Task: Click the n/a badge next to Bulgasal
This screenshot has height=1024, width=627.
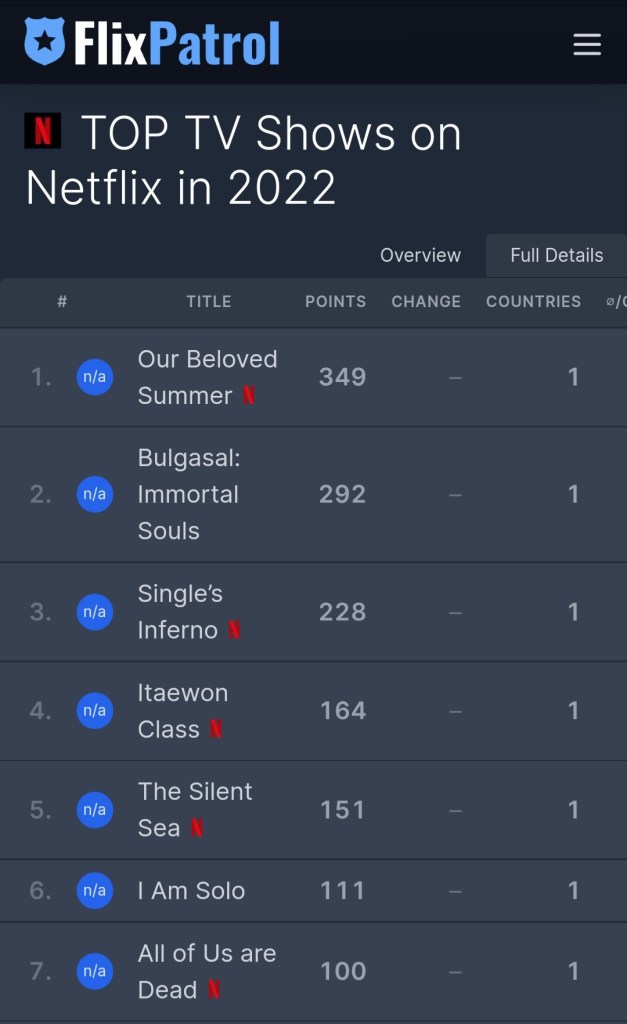Action: (x=95, y=494)
